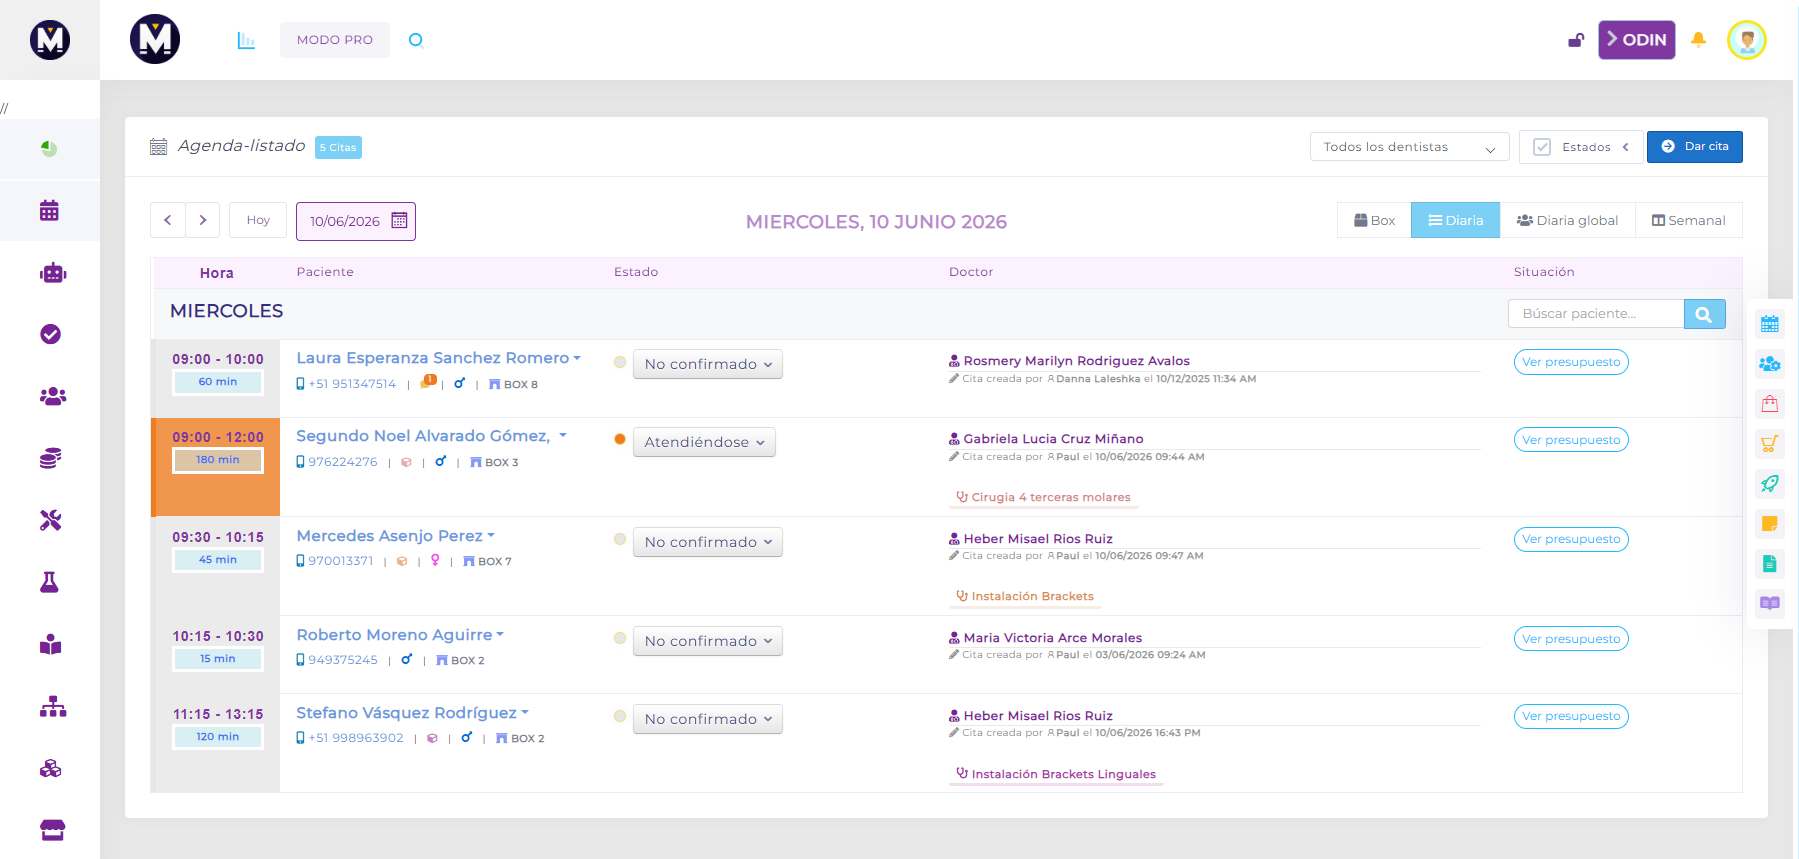Screen dimensions: 1799x859
Task: Expand Segundo Noel Alvarado Gómez patient menu
Action: pos(432,436)
